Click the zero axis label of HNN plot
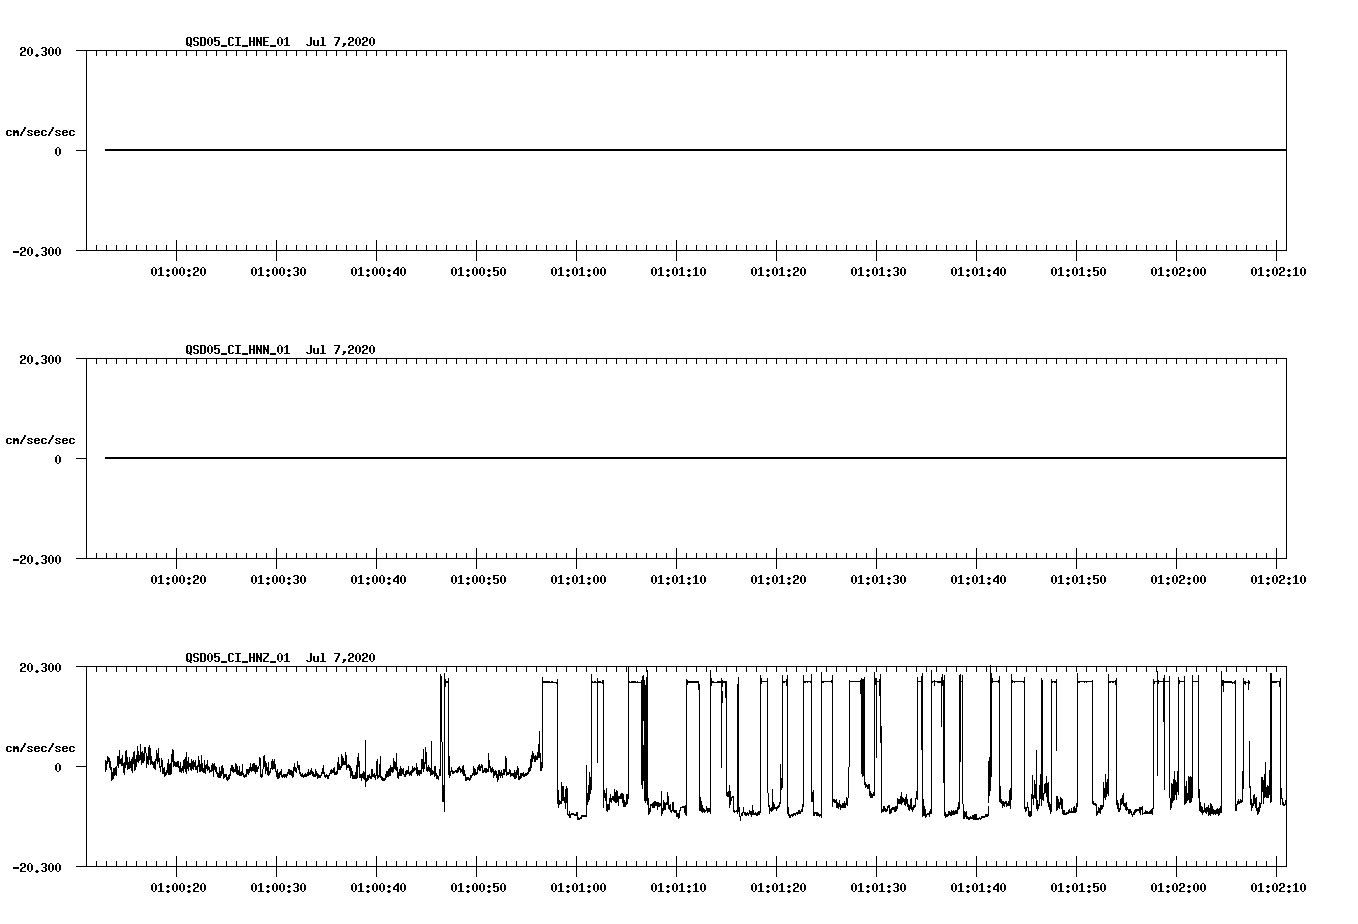This screenshot has height=924, width=1358. (58, 459)
